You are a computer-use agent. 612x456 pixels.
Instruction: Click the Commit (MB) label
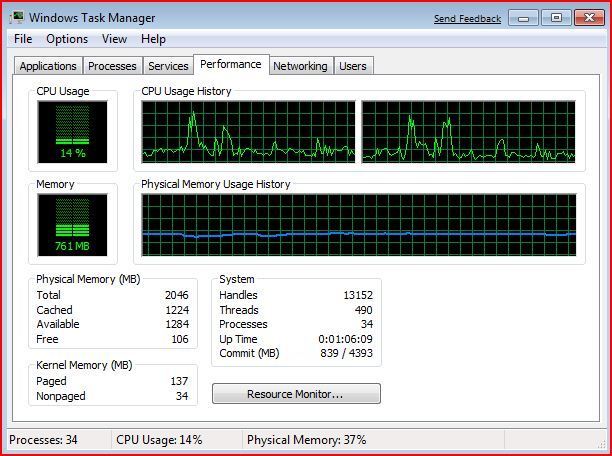point(249,353)
